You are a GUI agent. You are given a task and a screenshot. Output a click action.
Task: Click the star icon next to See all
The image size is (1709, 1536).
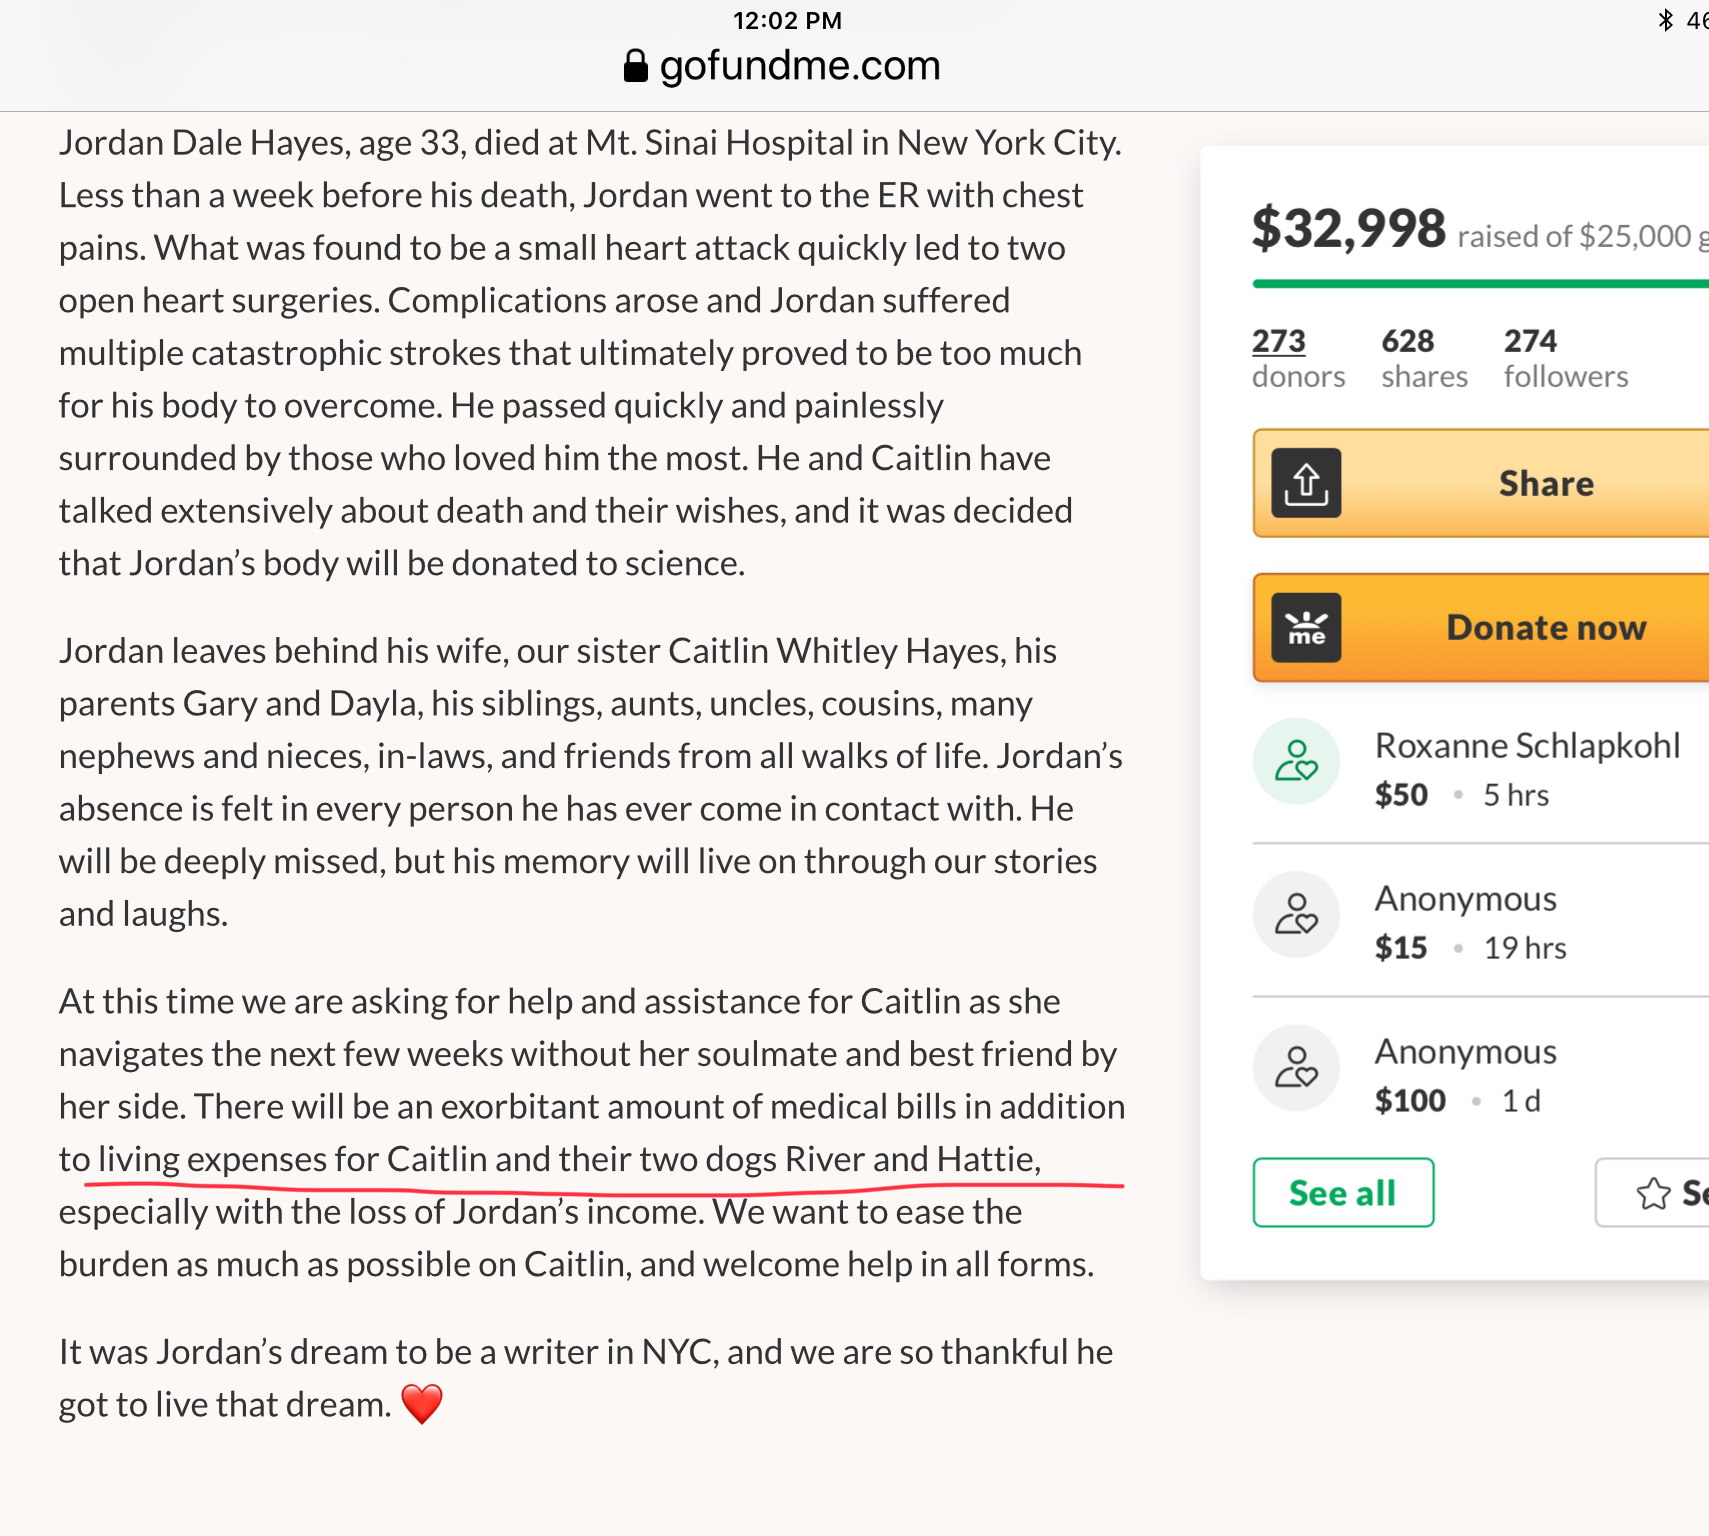(1654, 1193)
